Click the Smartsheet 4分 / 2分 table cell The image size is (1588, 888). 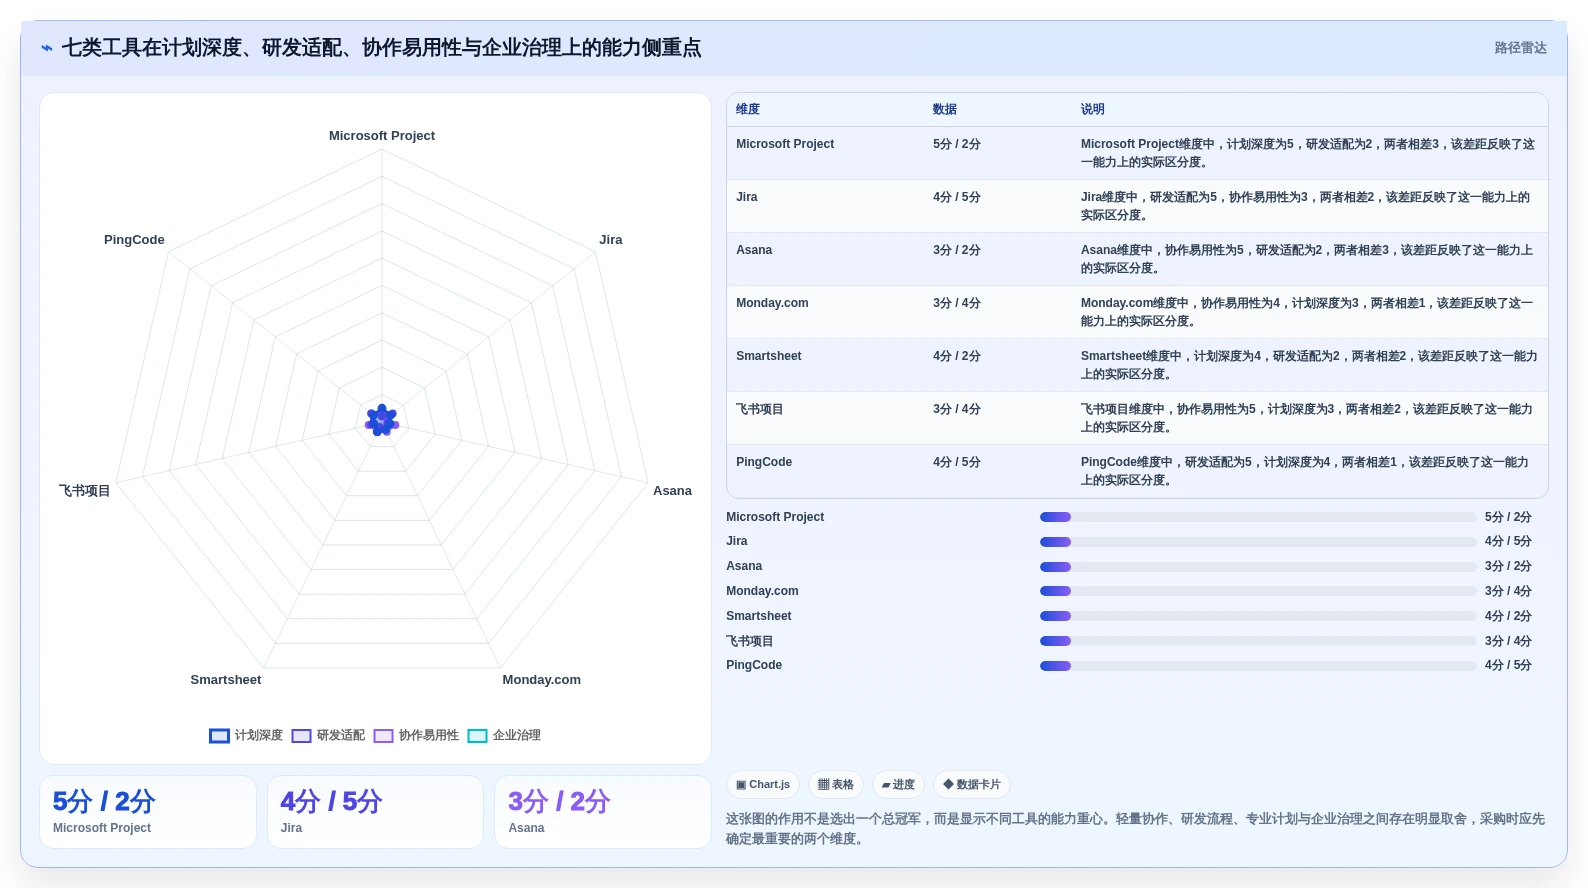[957, 356]
